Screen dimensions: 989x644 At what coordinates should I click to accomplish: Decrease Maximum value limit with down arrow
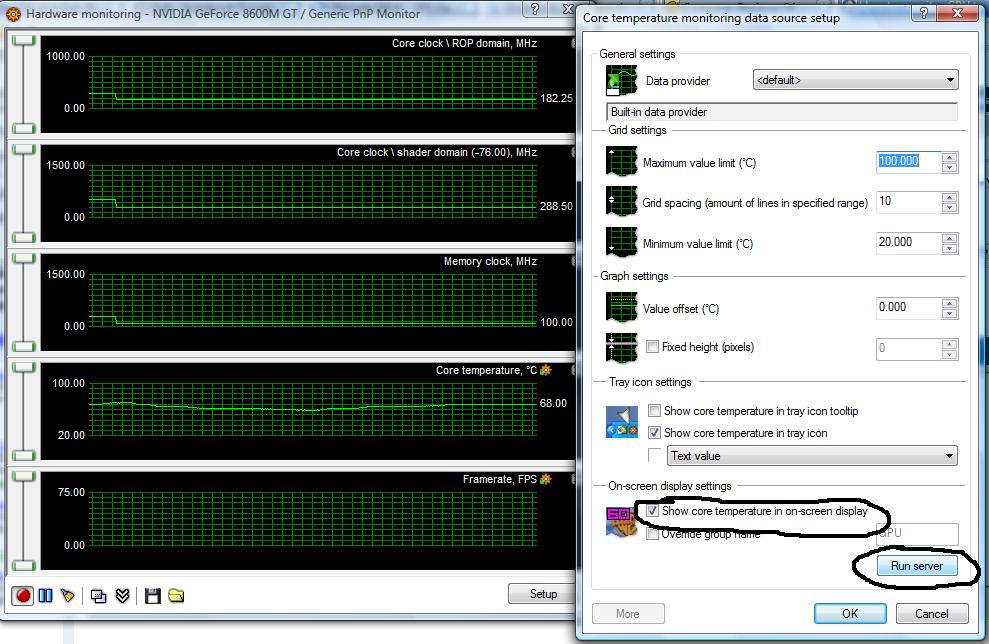(x=949, y=167)
